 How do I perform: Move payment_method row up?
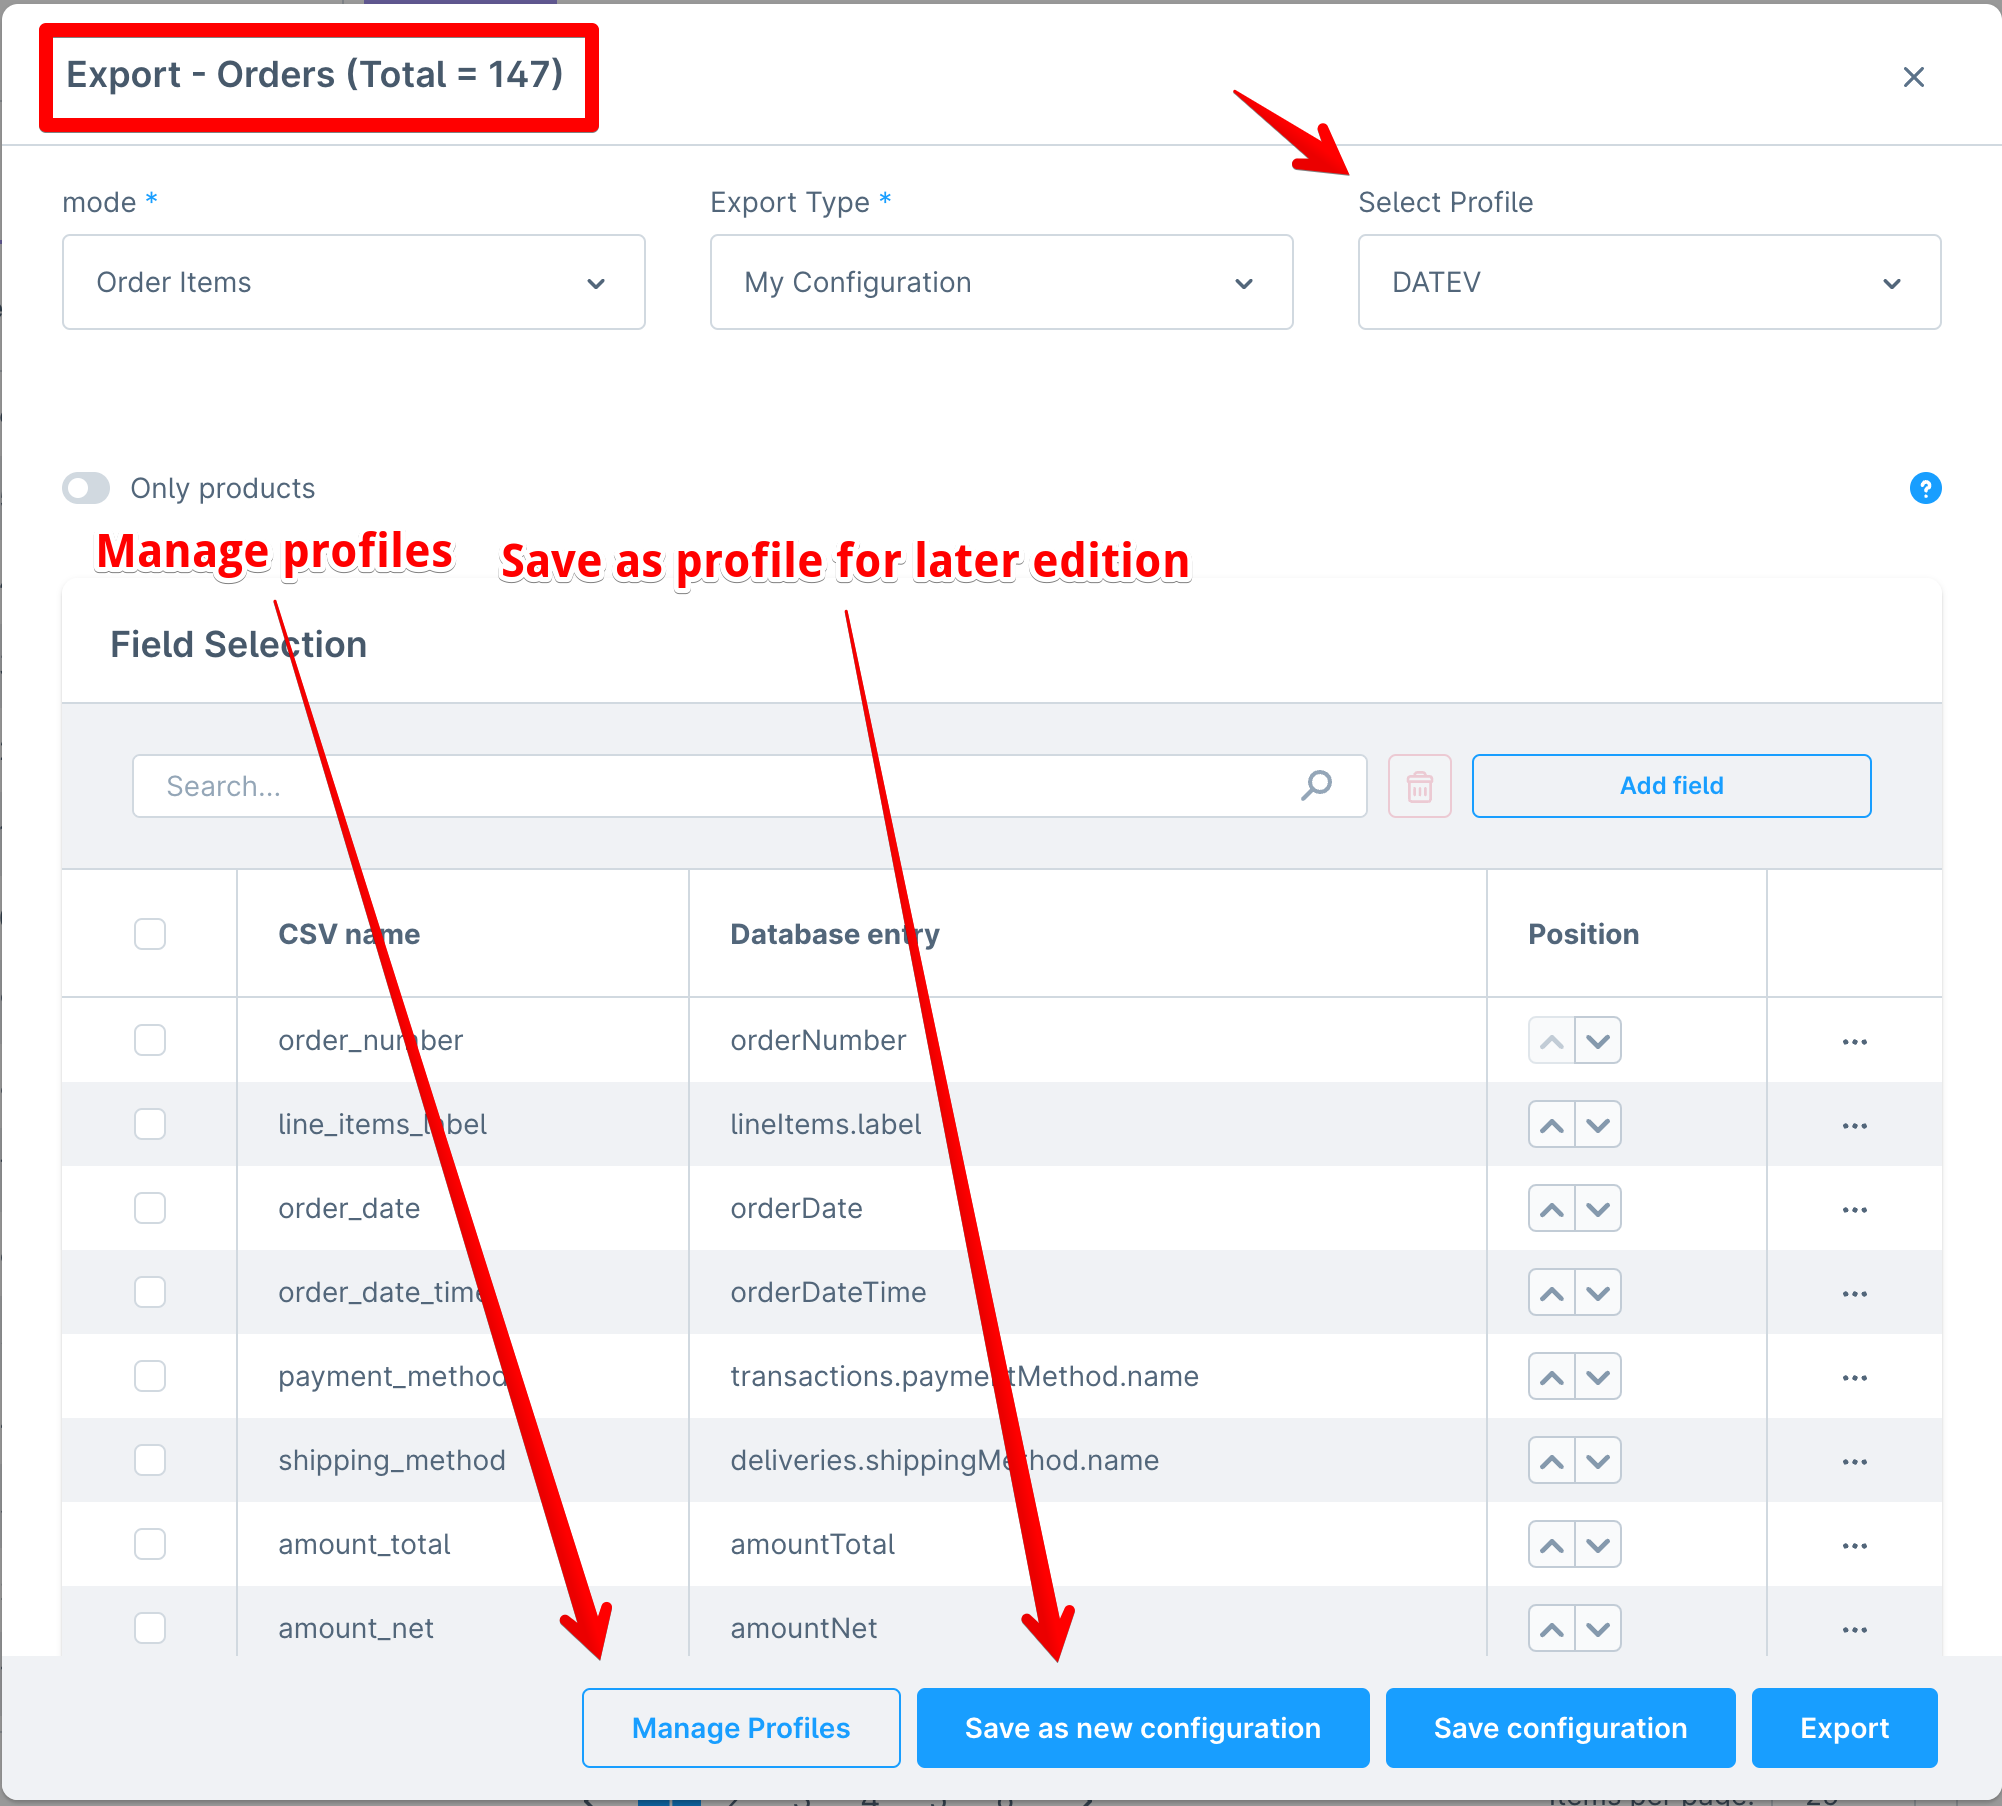(x=1552, y=1377)
